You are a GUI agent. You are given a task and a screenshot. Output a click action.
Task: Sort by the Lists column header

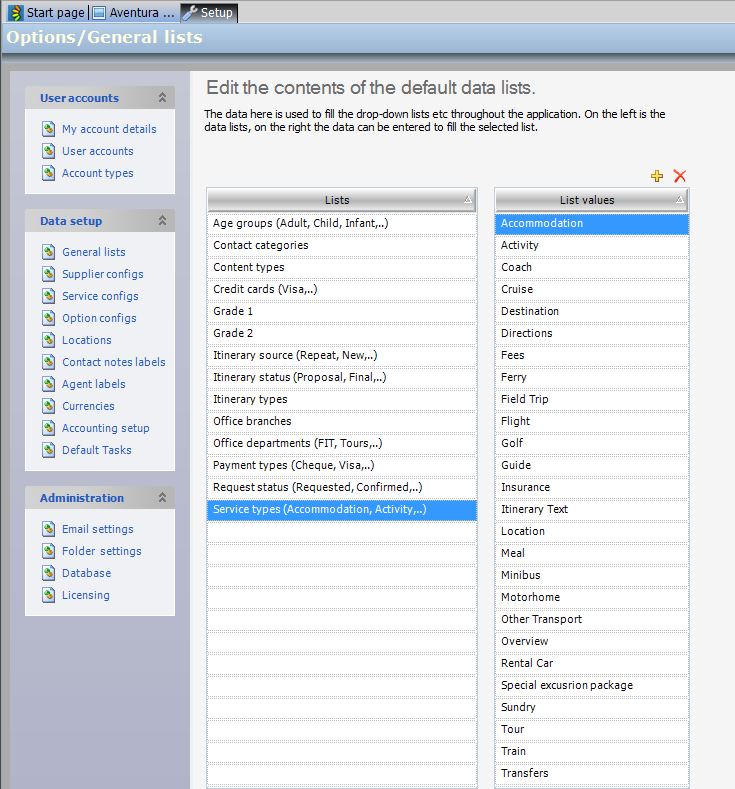pyautogui.click(x=337, y=200)
